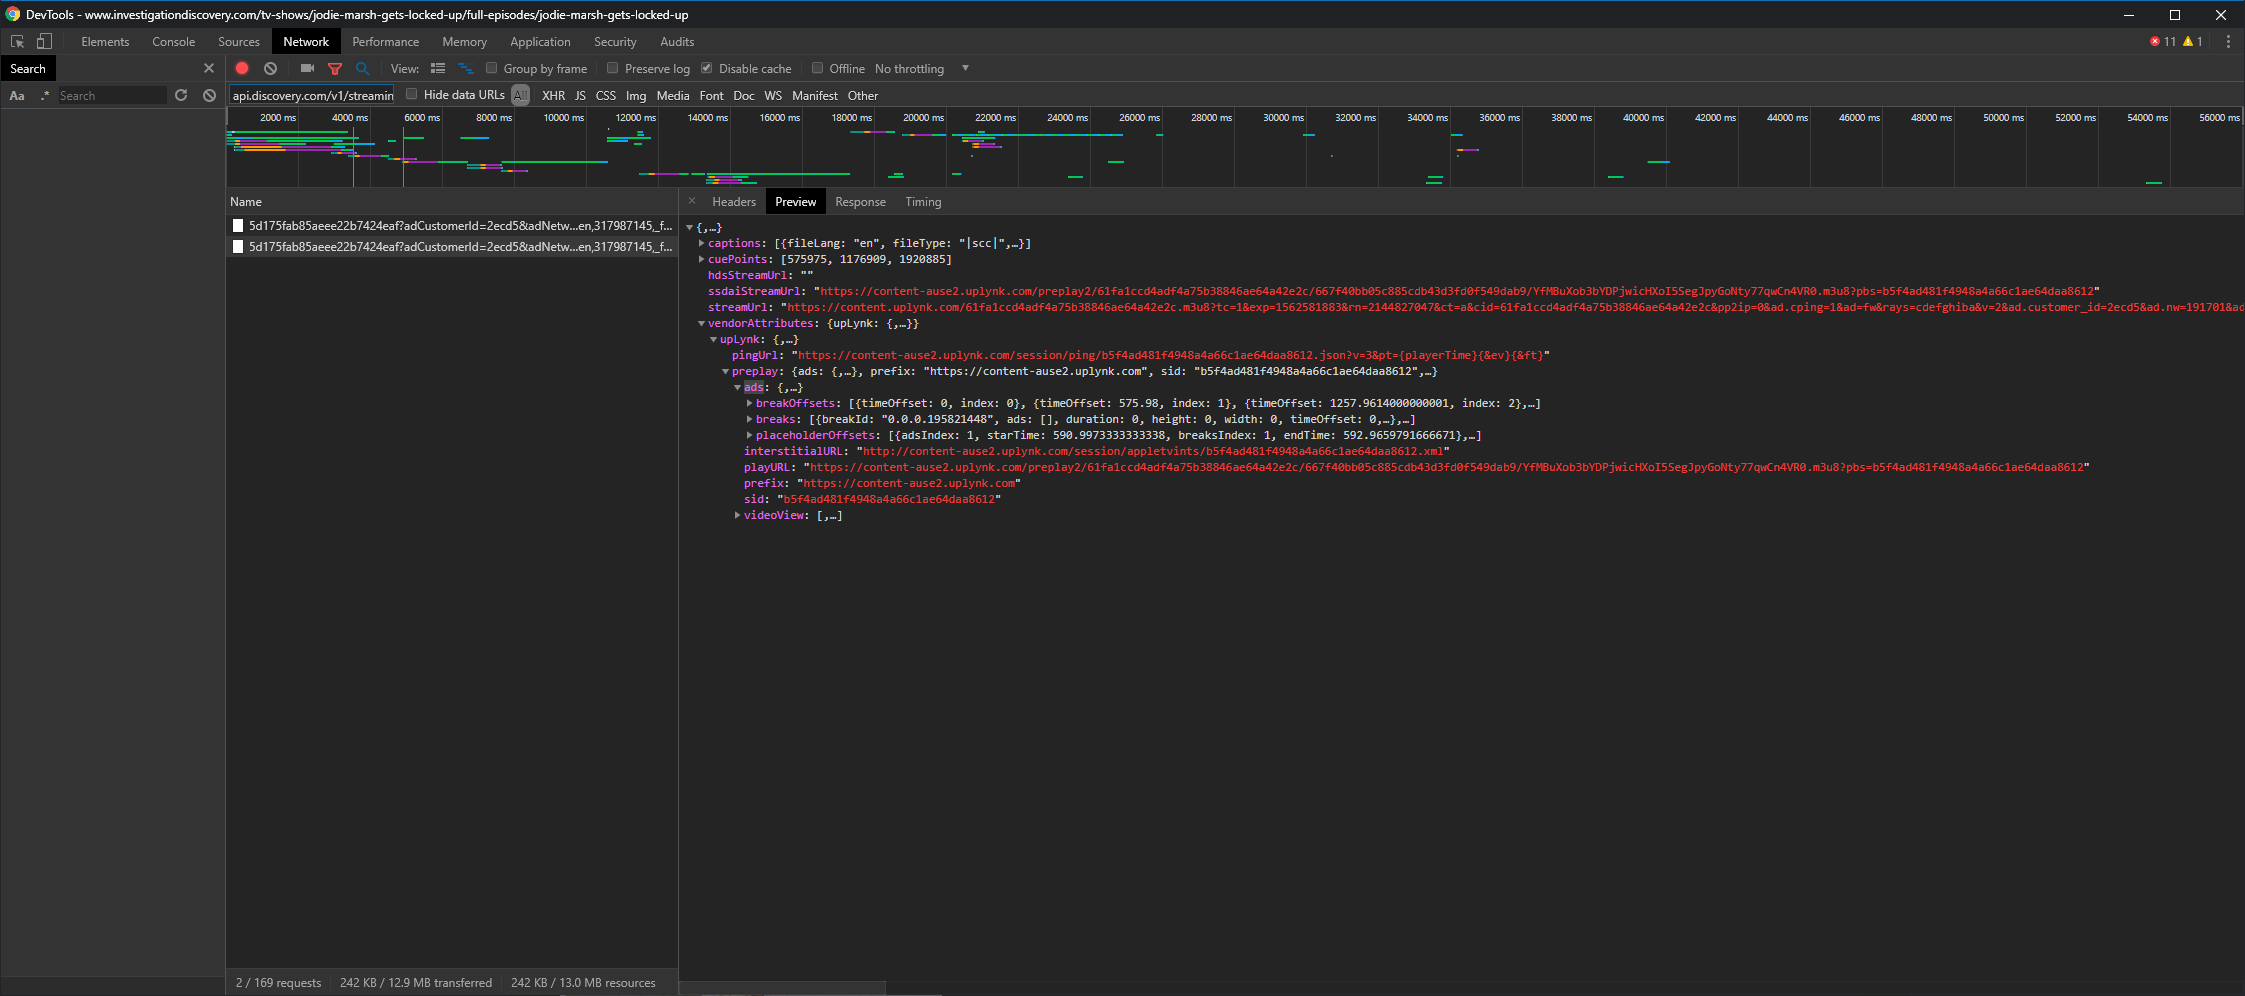Image resolution: width=2245 pixels, height=996 pixels.
Task: Select the inspect element tool
Action: pyautogui.click(x=15, y=41)
